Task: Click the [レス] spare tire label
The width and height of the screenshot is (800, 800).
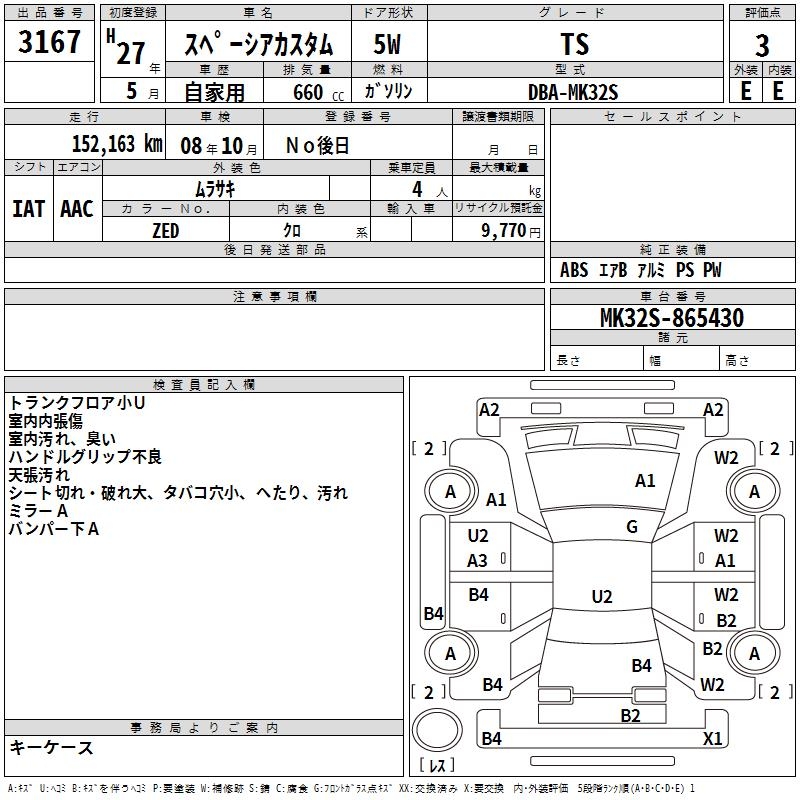Action: click(x=437, y=765)
